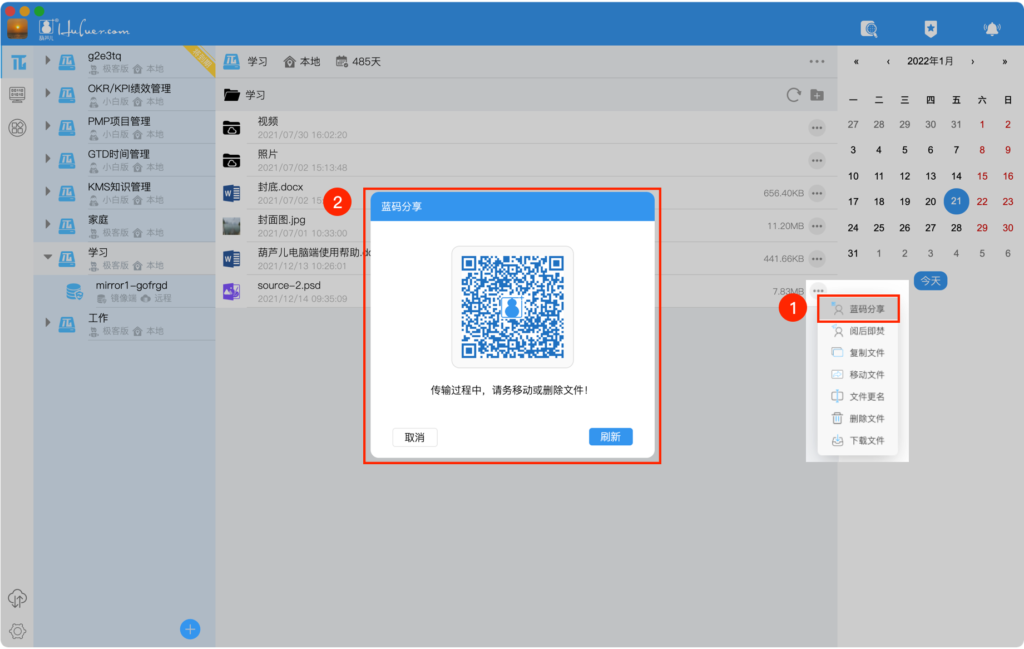Select the mirror1-gofrgd tree item
Screen dimensions: 1024x649
pyautogui.click(x=124, y=291)
